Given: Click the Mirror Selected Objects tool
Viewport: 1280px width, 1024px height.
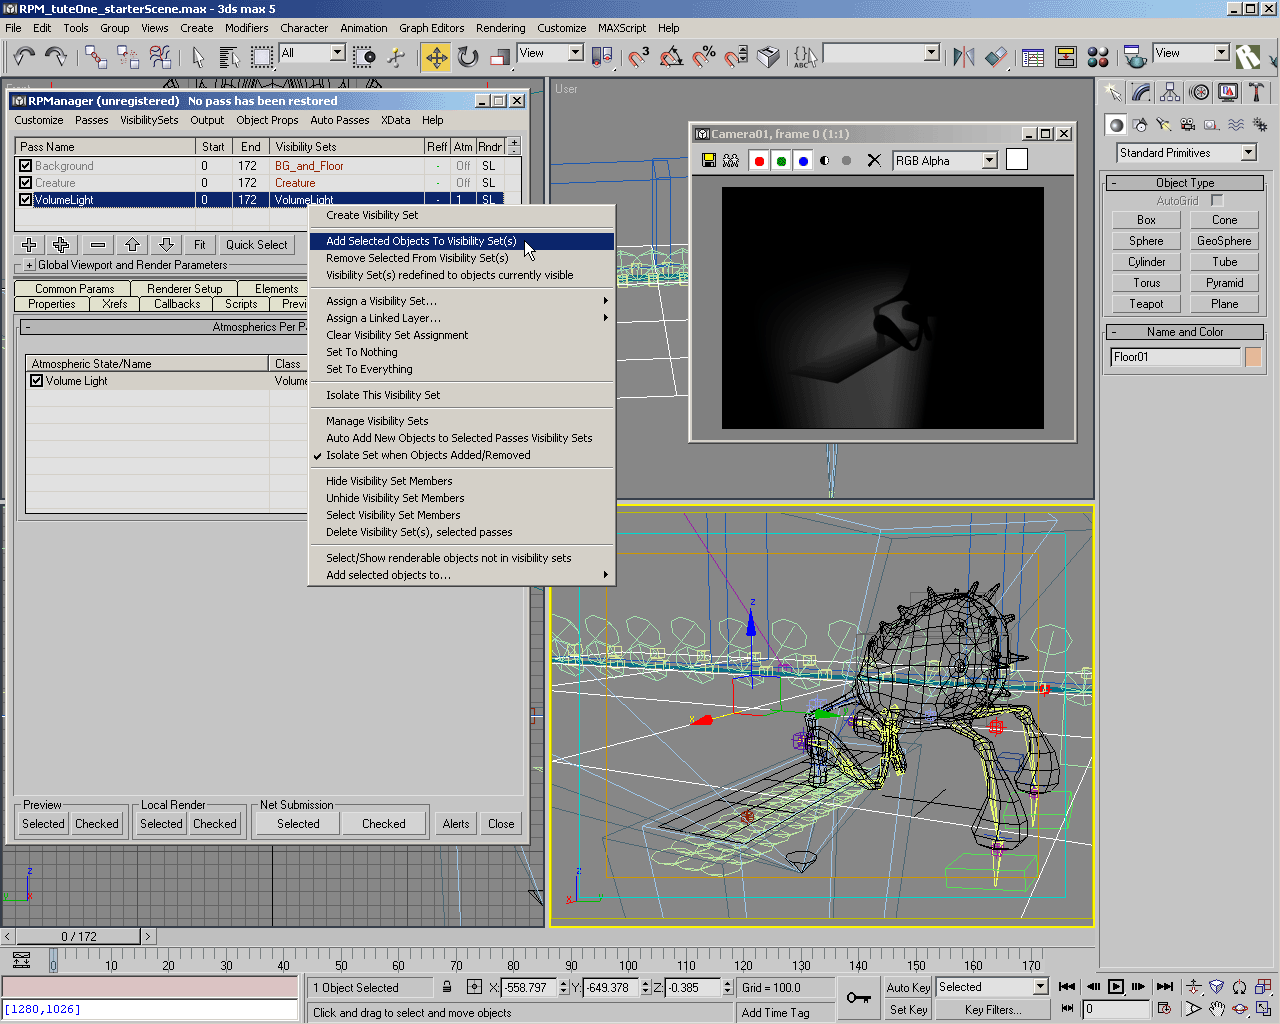Looking at the screenshot, I should point(964,56).
